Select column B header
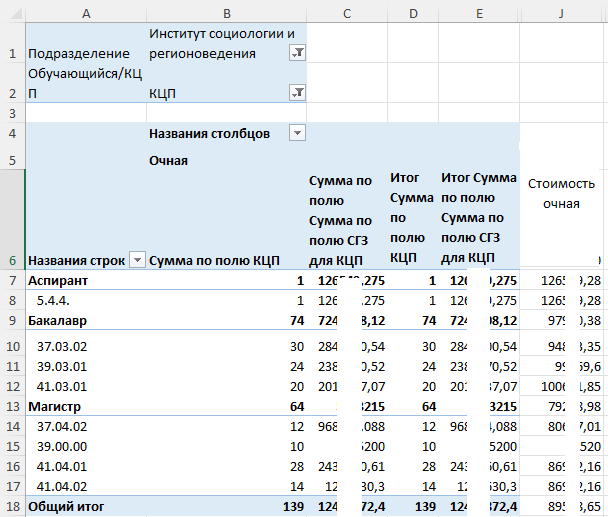The height and width of the screenshot is (517, 608). pyautogui.click(x=227, y=13)
